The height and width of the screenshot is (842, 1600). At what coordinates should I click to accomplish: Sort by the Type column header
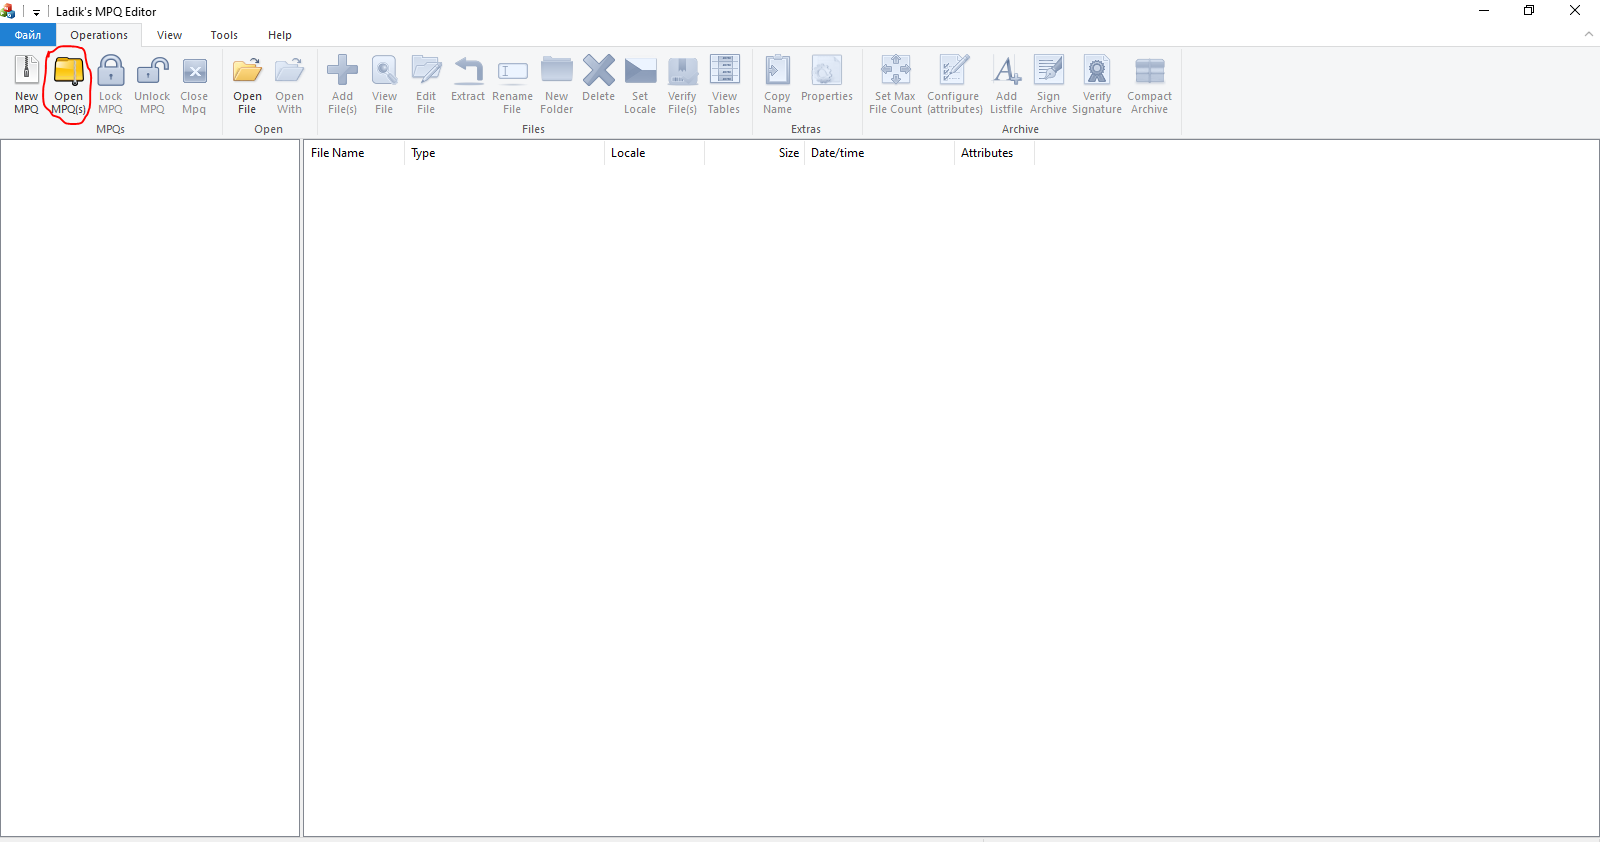[504, 153]
